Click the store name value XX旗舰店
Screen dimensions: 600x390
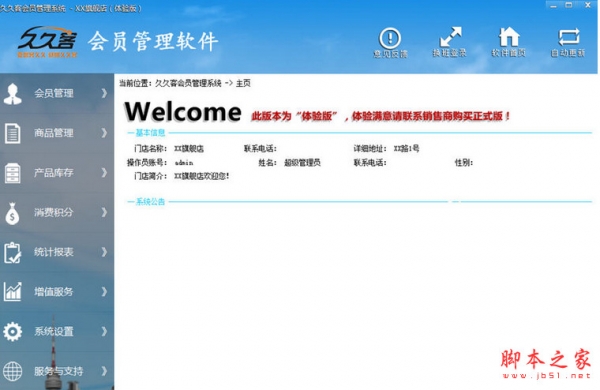click(x=189, y=148)
